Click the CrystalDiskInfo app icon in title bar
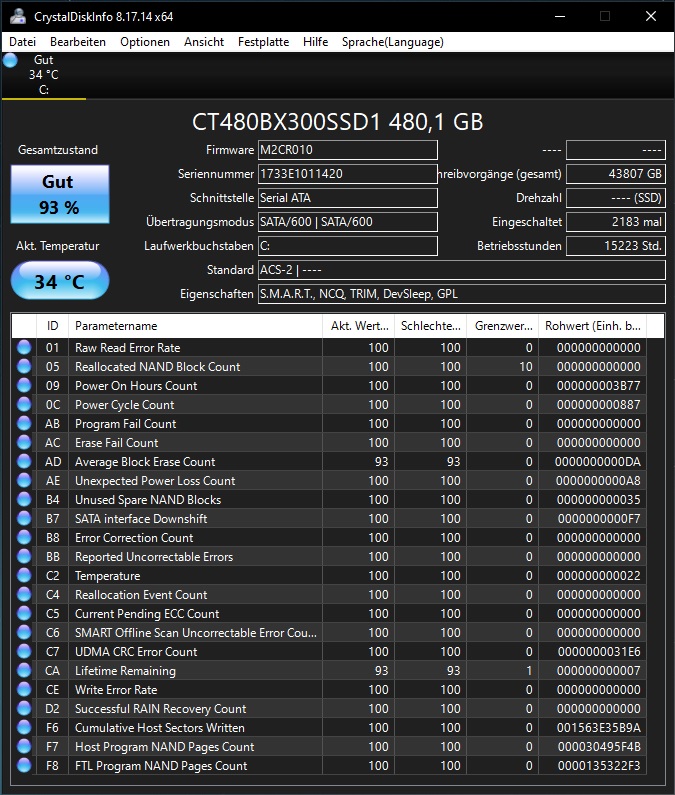Viewport: 675px width, 795px height. [x=18, y=16]
